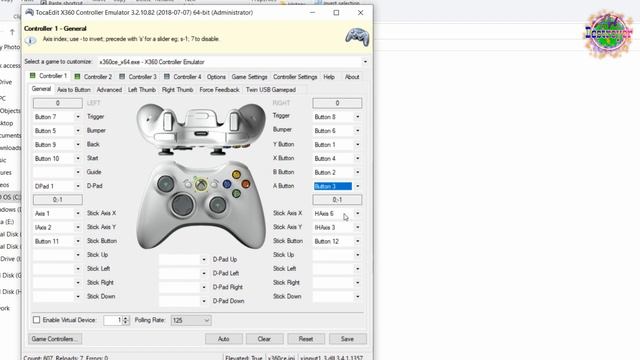Expand the right Stick Axis X dropdown
Image resolution: width=640 pixels, height=360 pixels.
click(357, 213)
